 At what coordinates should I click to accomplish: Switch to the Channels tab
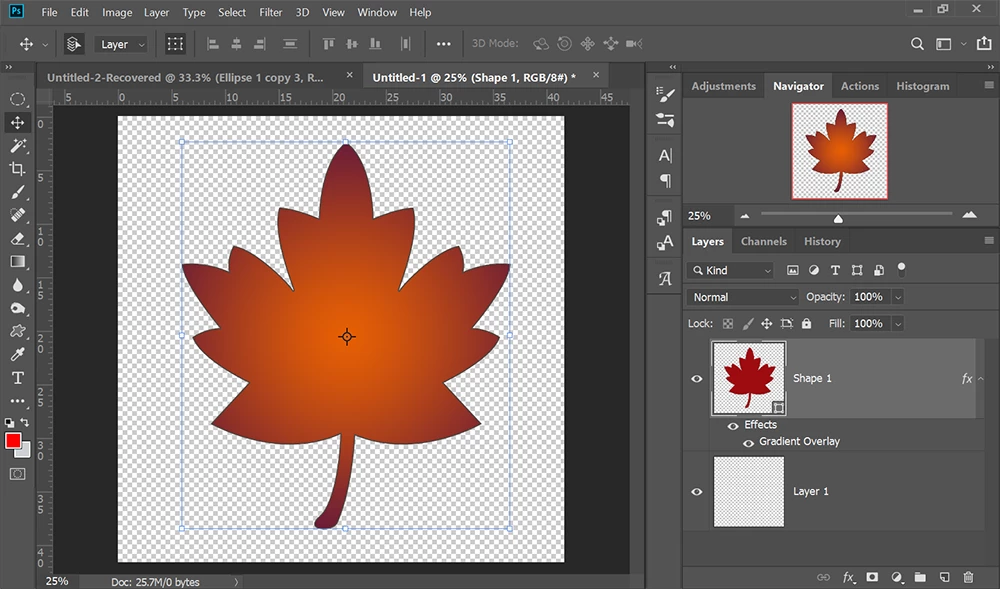763,241
